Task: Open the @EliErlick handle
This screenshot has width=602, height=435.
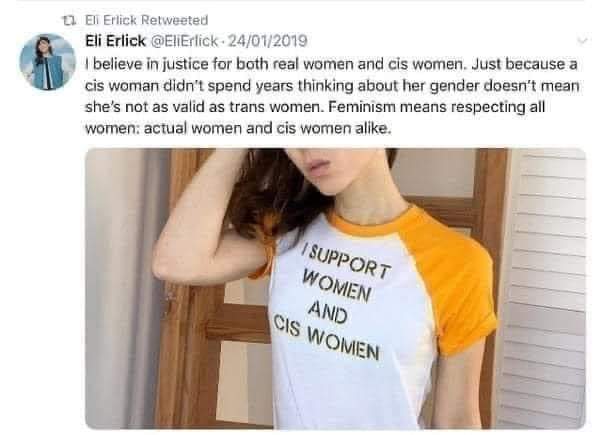Action: tap(185, 41)
